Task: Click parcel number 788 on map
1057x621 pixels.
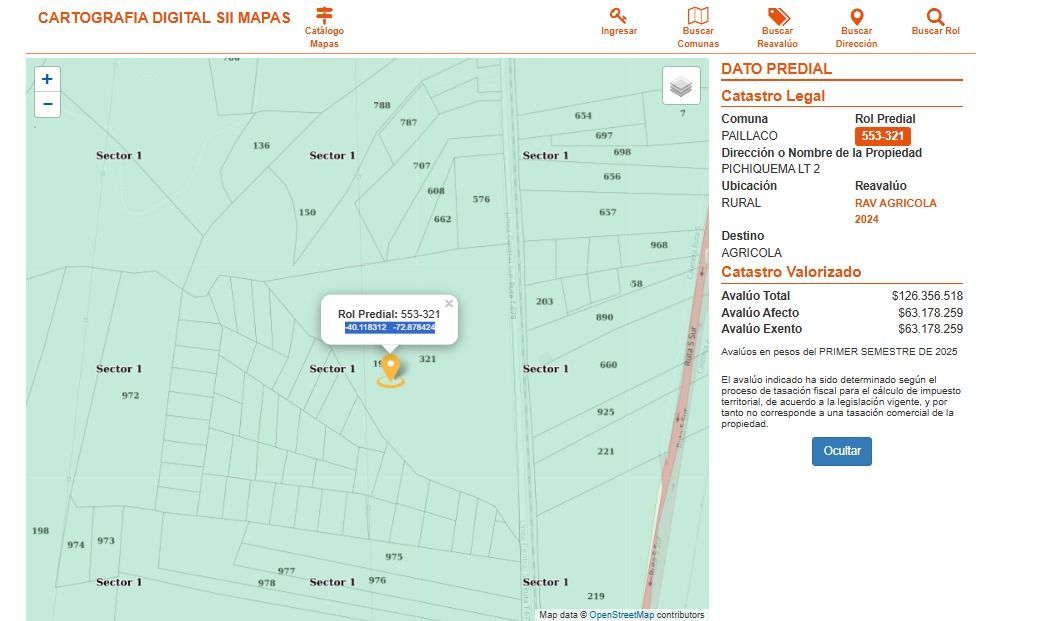Action: click(x=382, y=105)
